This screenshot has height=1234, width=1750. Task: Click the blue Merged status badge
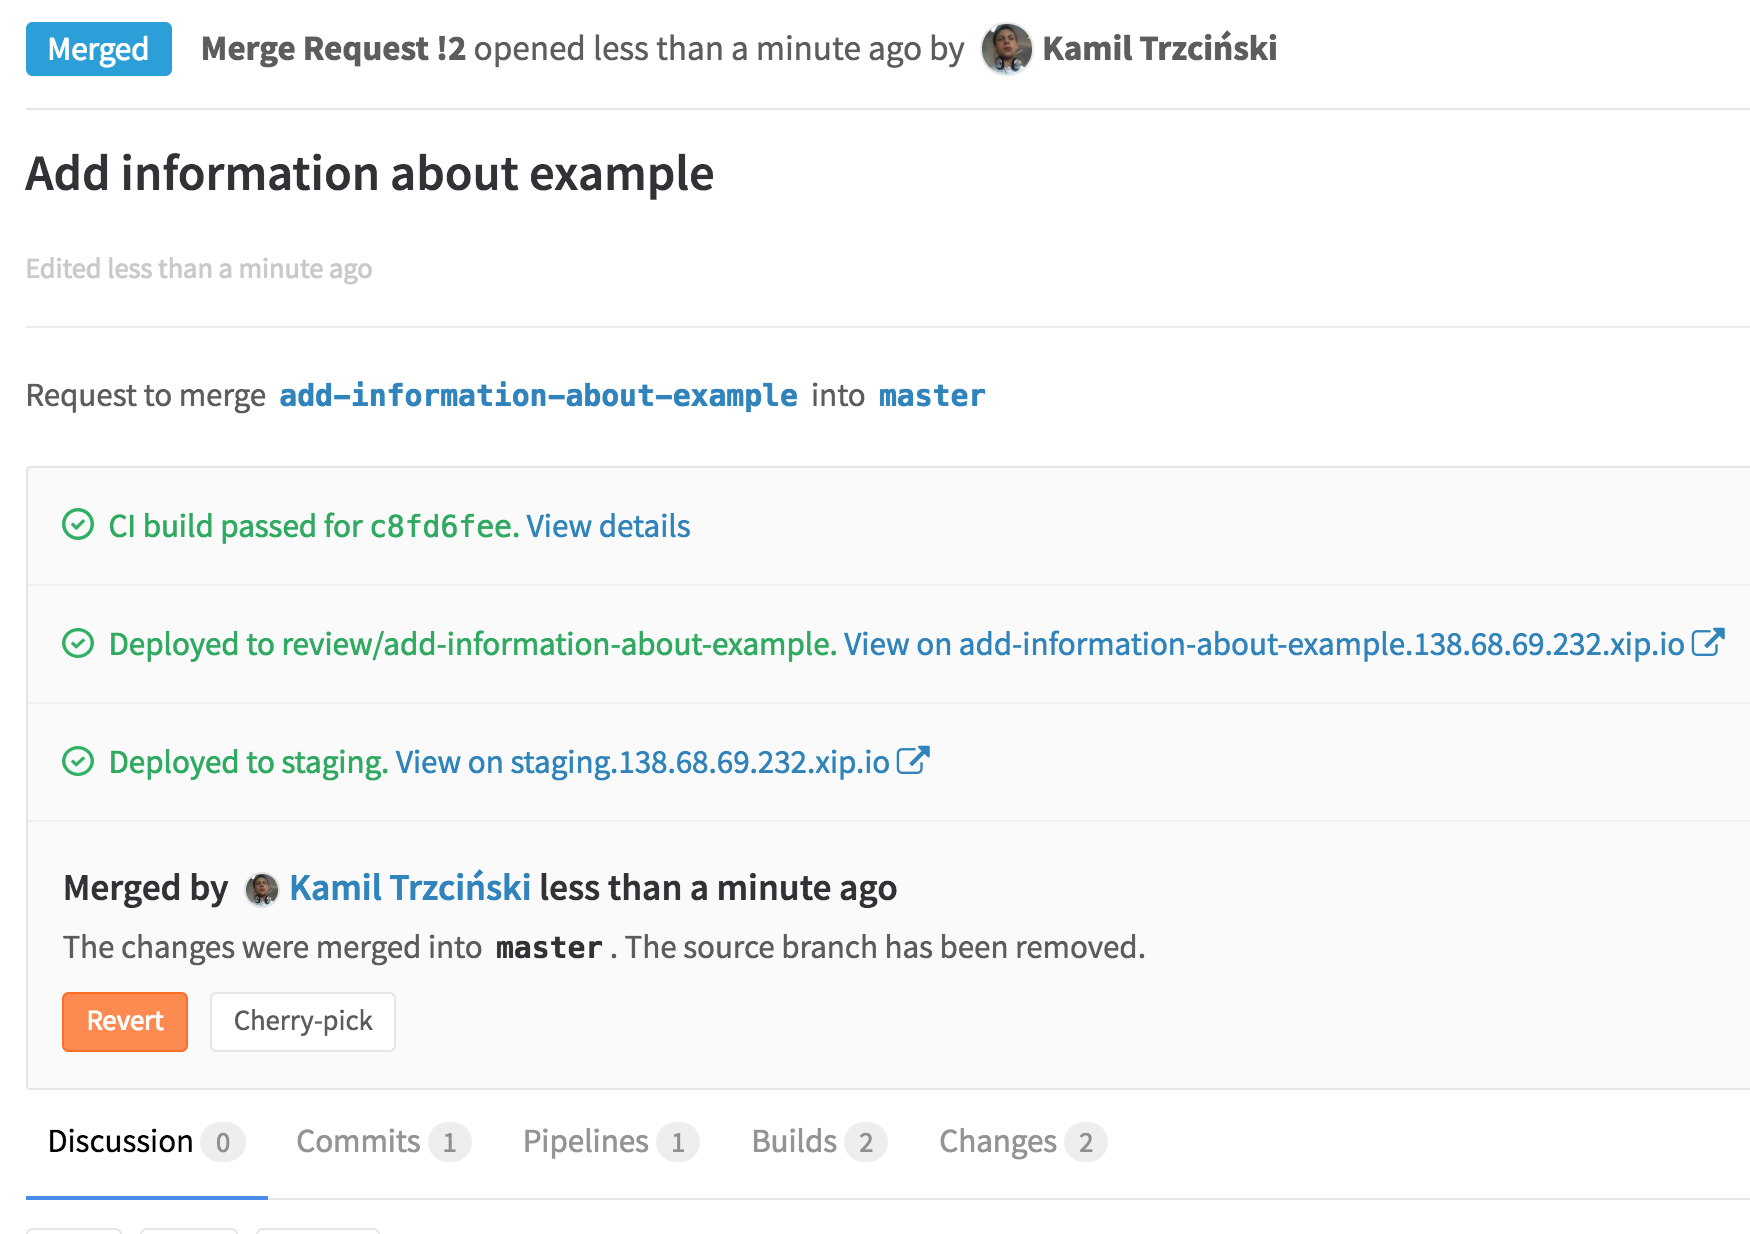pyautogui.click(x=98, y=49)
